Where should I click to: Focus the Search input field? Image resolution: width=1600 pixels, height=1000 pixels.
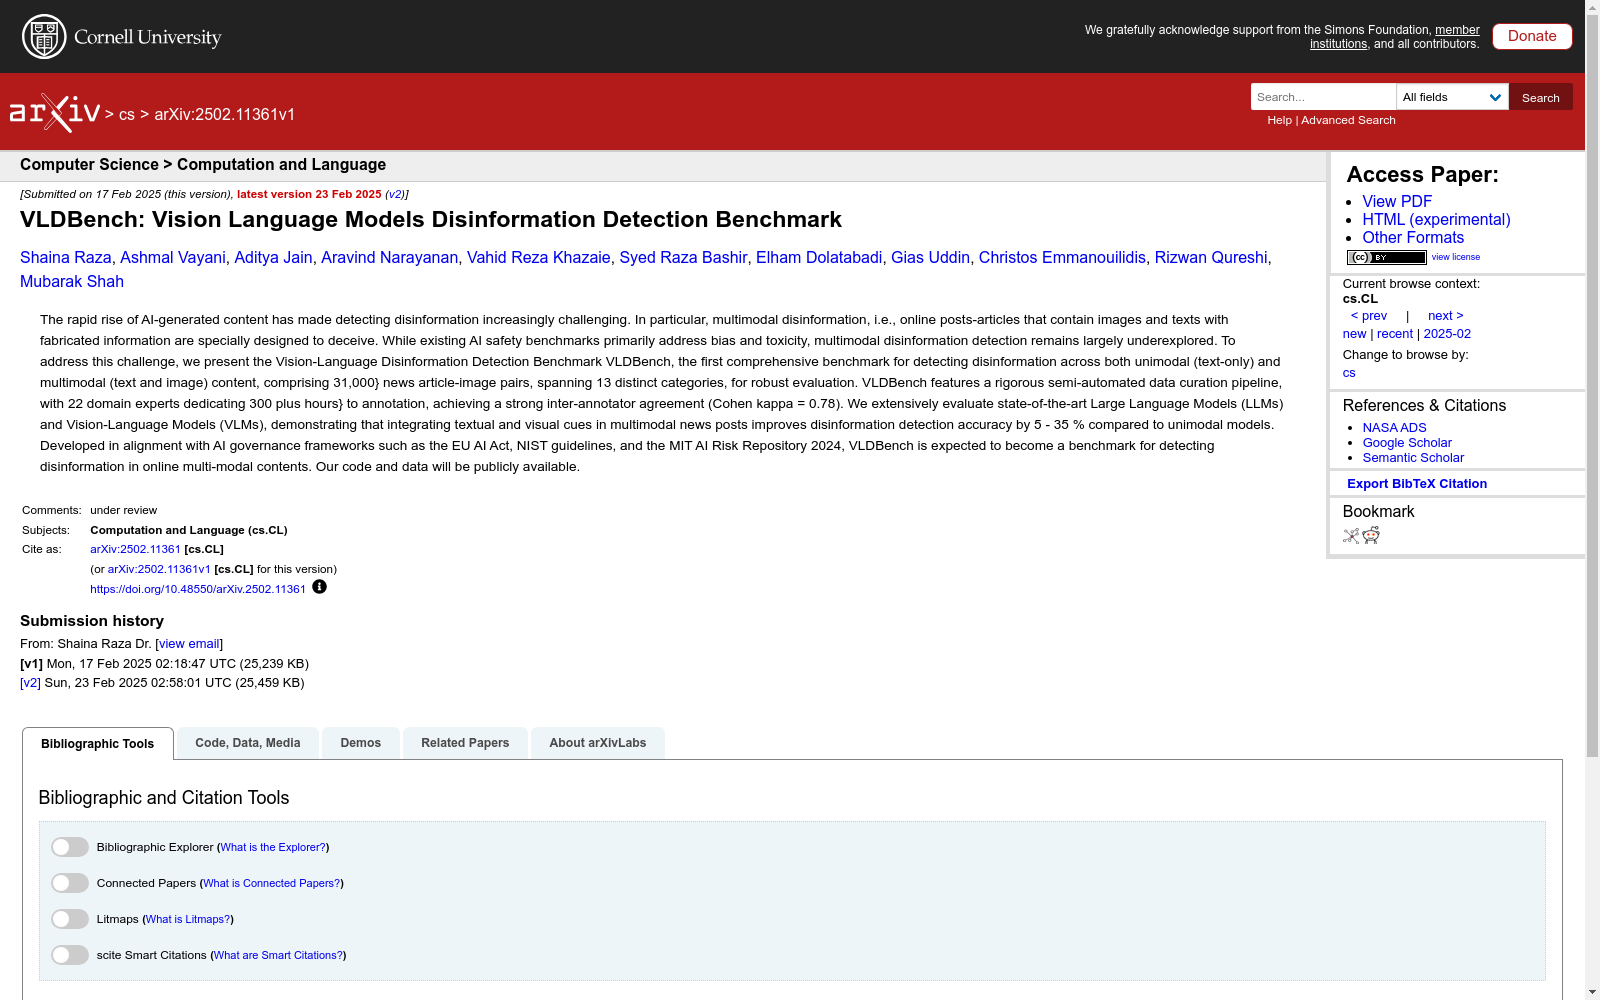click(x=1323, y=97)
